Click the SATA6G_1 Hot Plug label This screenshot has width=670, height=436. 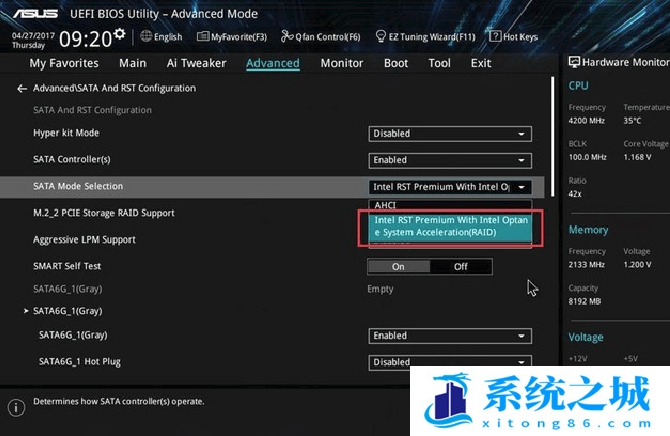(80, 362)
